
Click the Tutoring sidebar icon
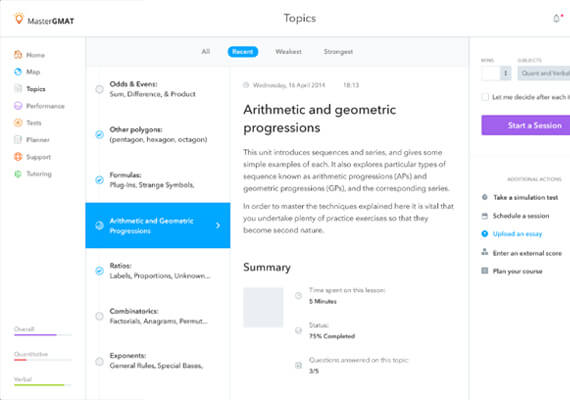point(18,174)
